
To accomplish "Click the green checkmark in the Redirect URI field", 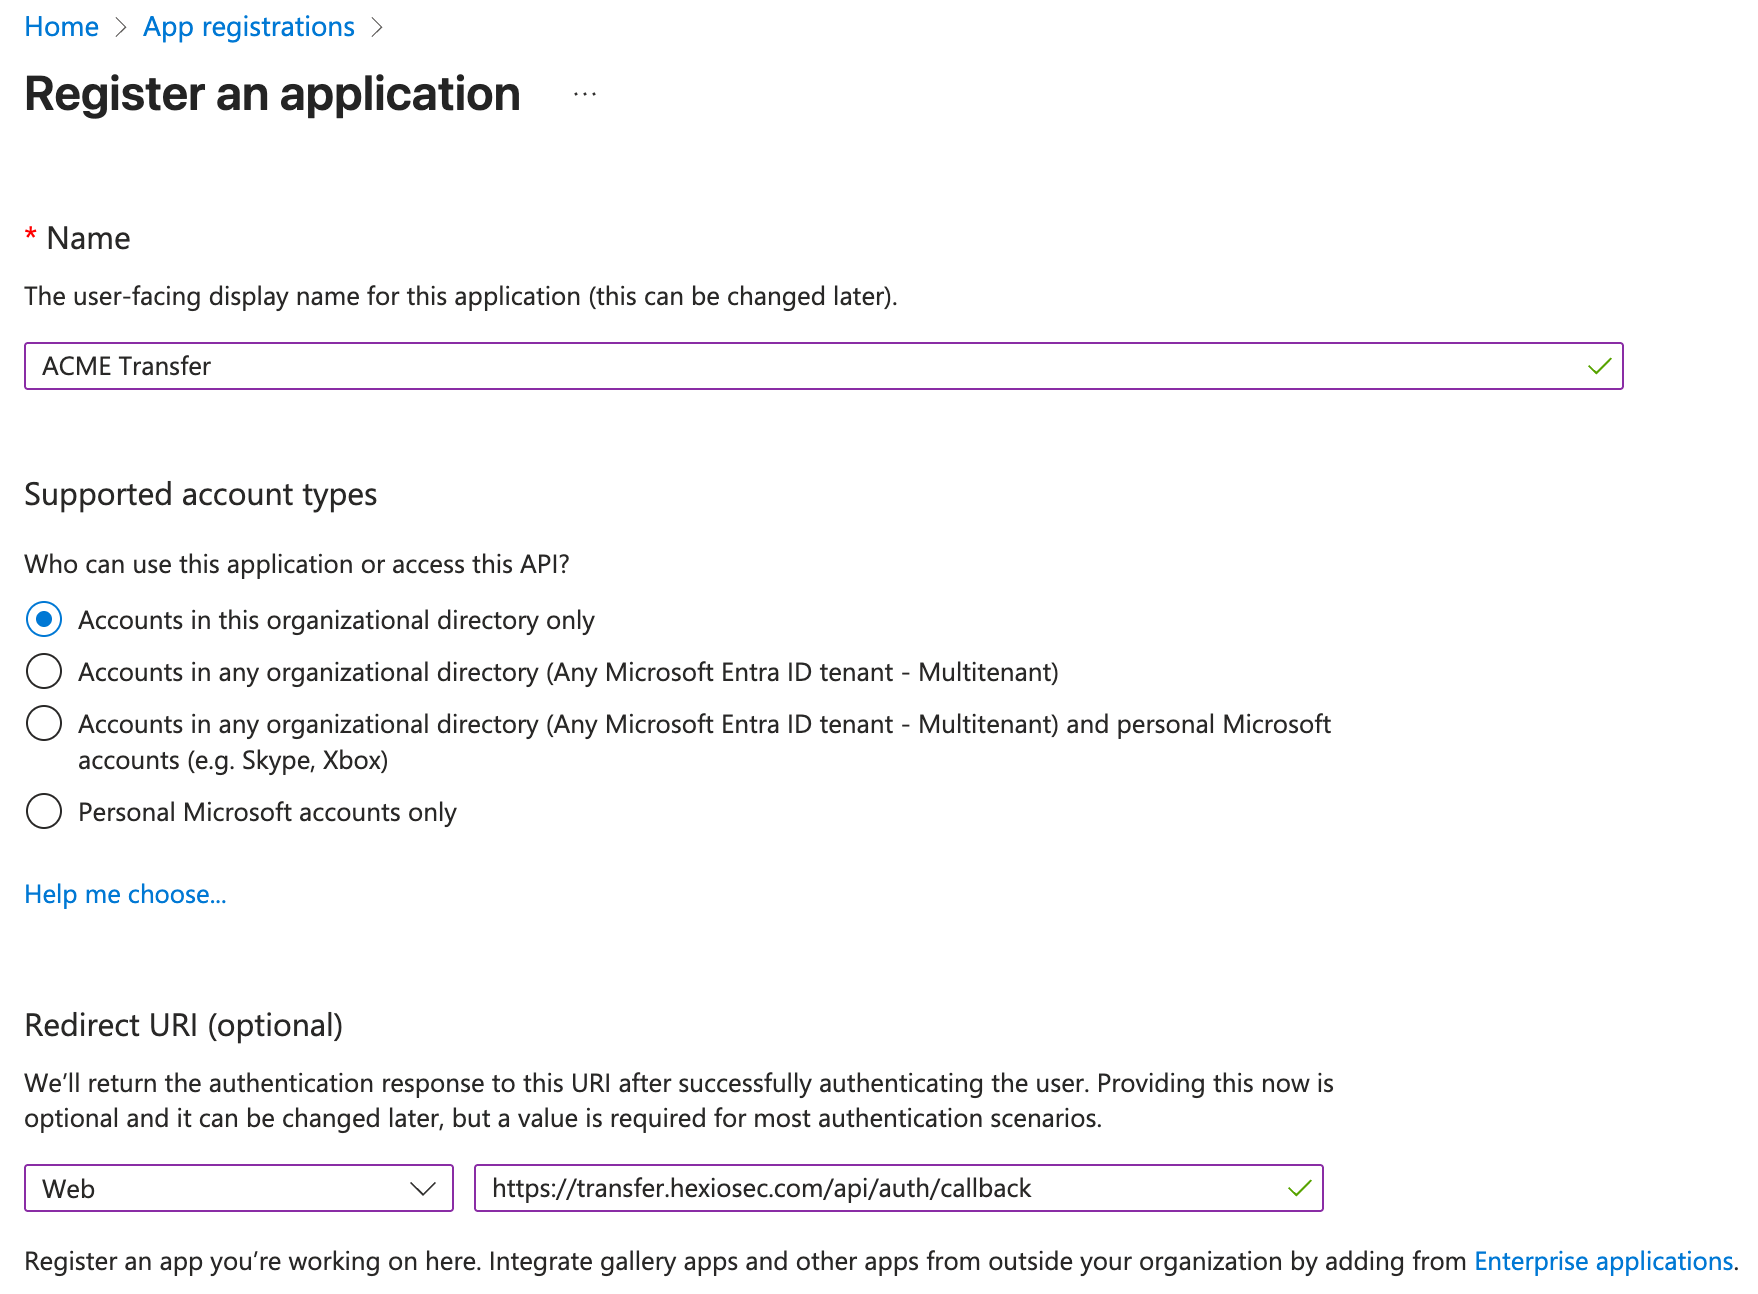I will [x=1299, y=1188].
